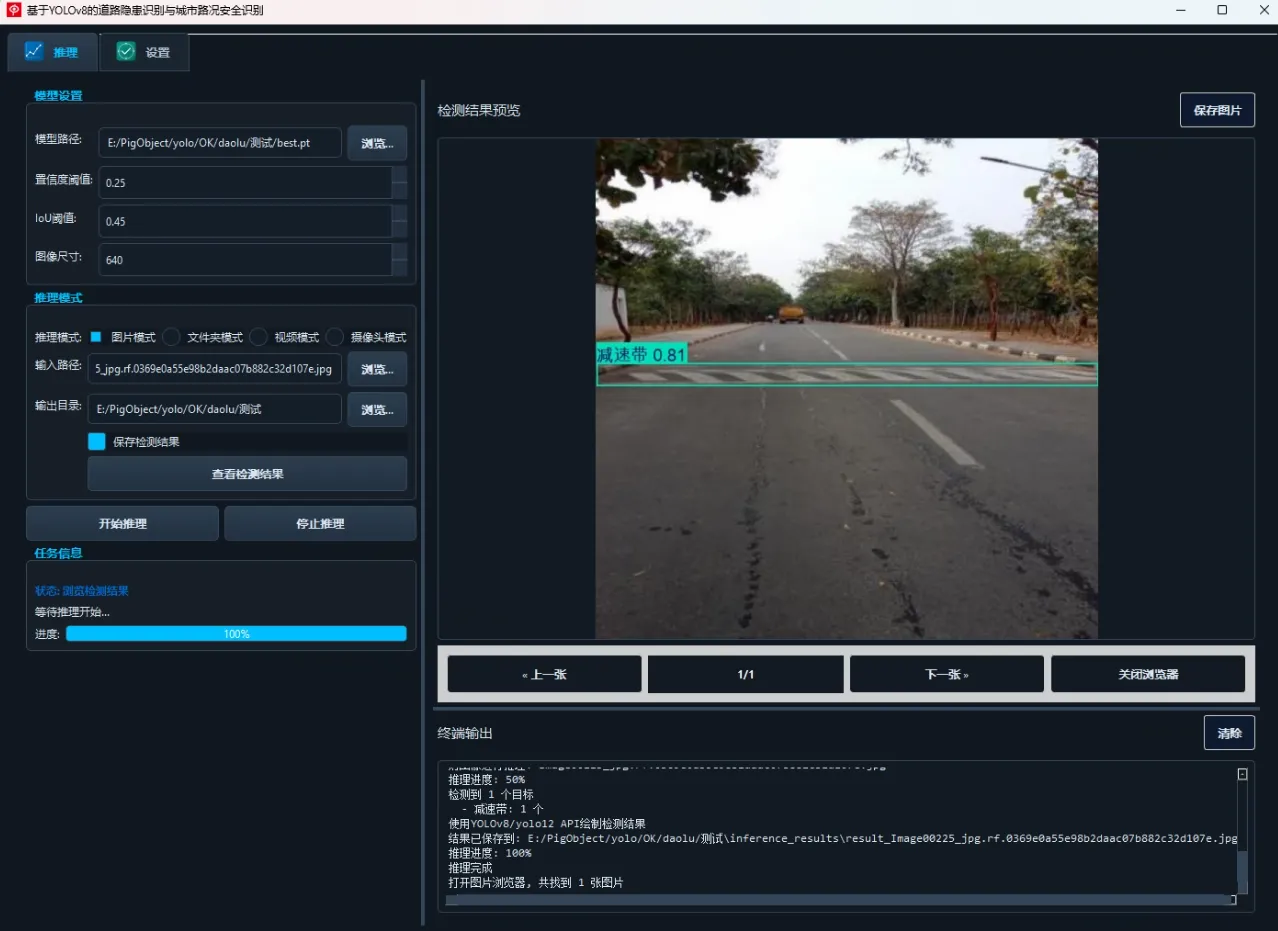
Task: Click 保存图片 to save the result
Action: point(1217,110)
